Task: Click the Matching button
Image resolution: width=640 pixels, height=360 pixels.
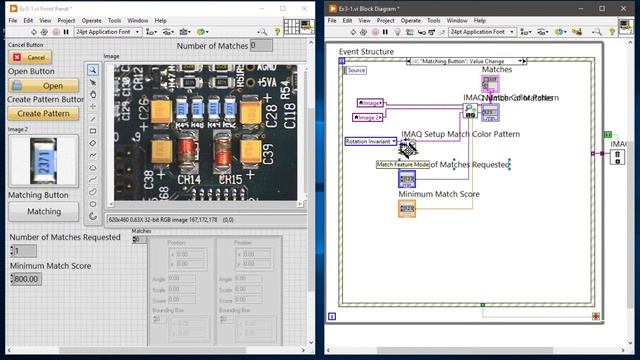Action: click(44, 211)
